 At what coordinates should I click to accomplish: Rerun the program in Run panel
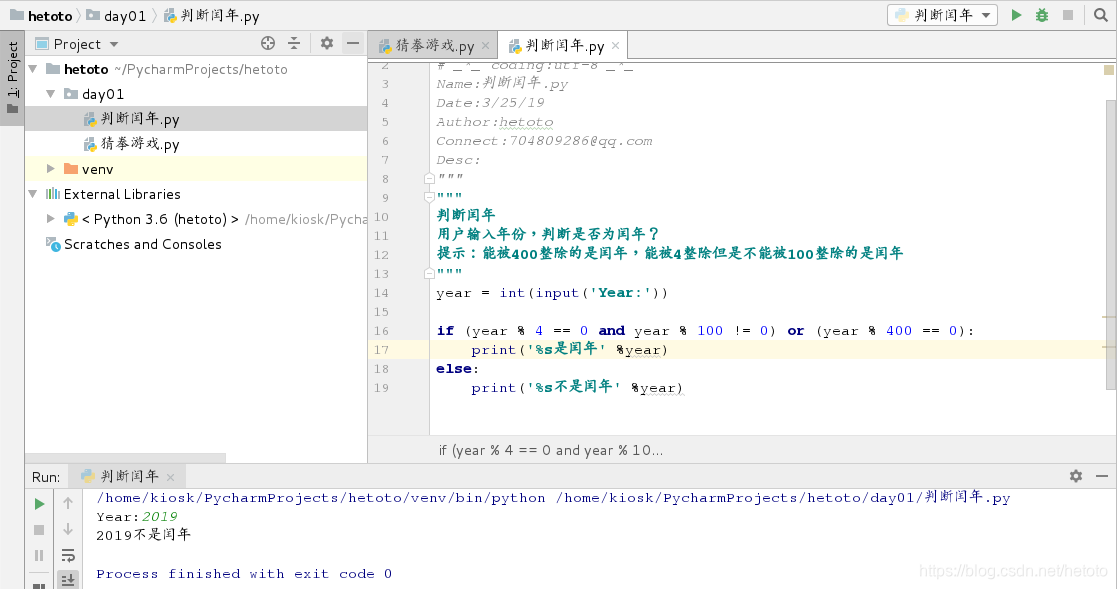[39, 504]
